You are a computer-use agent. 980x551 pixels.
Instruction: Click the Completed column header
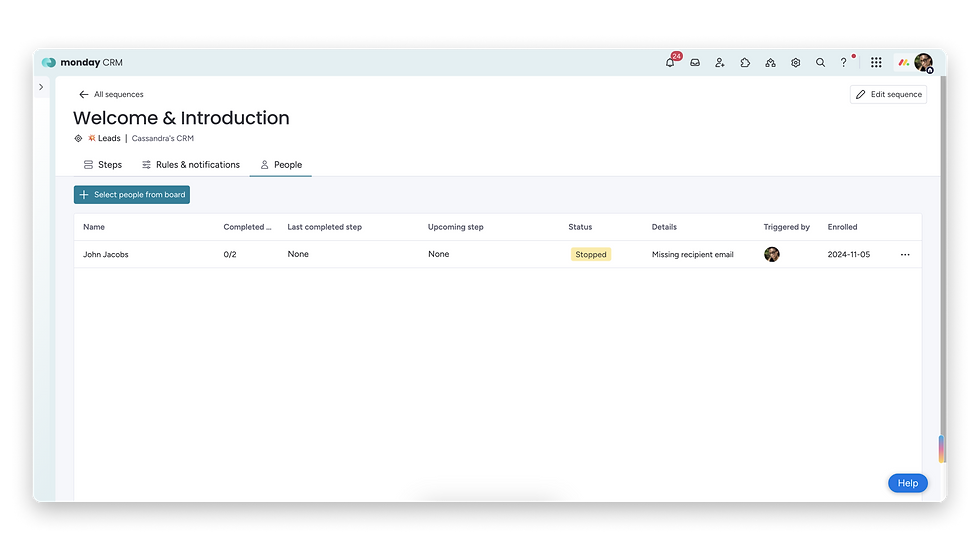[248, 227]
